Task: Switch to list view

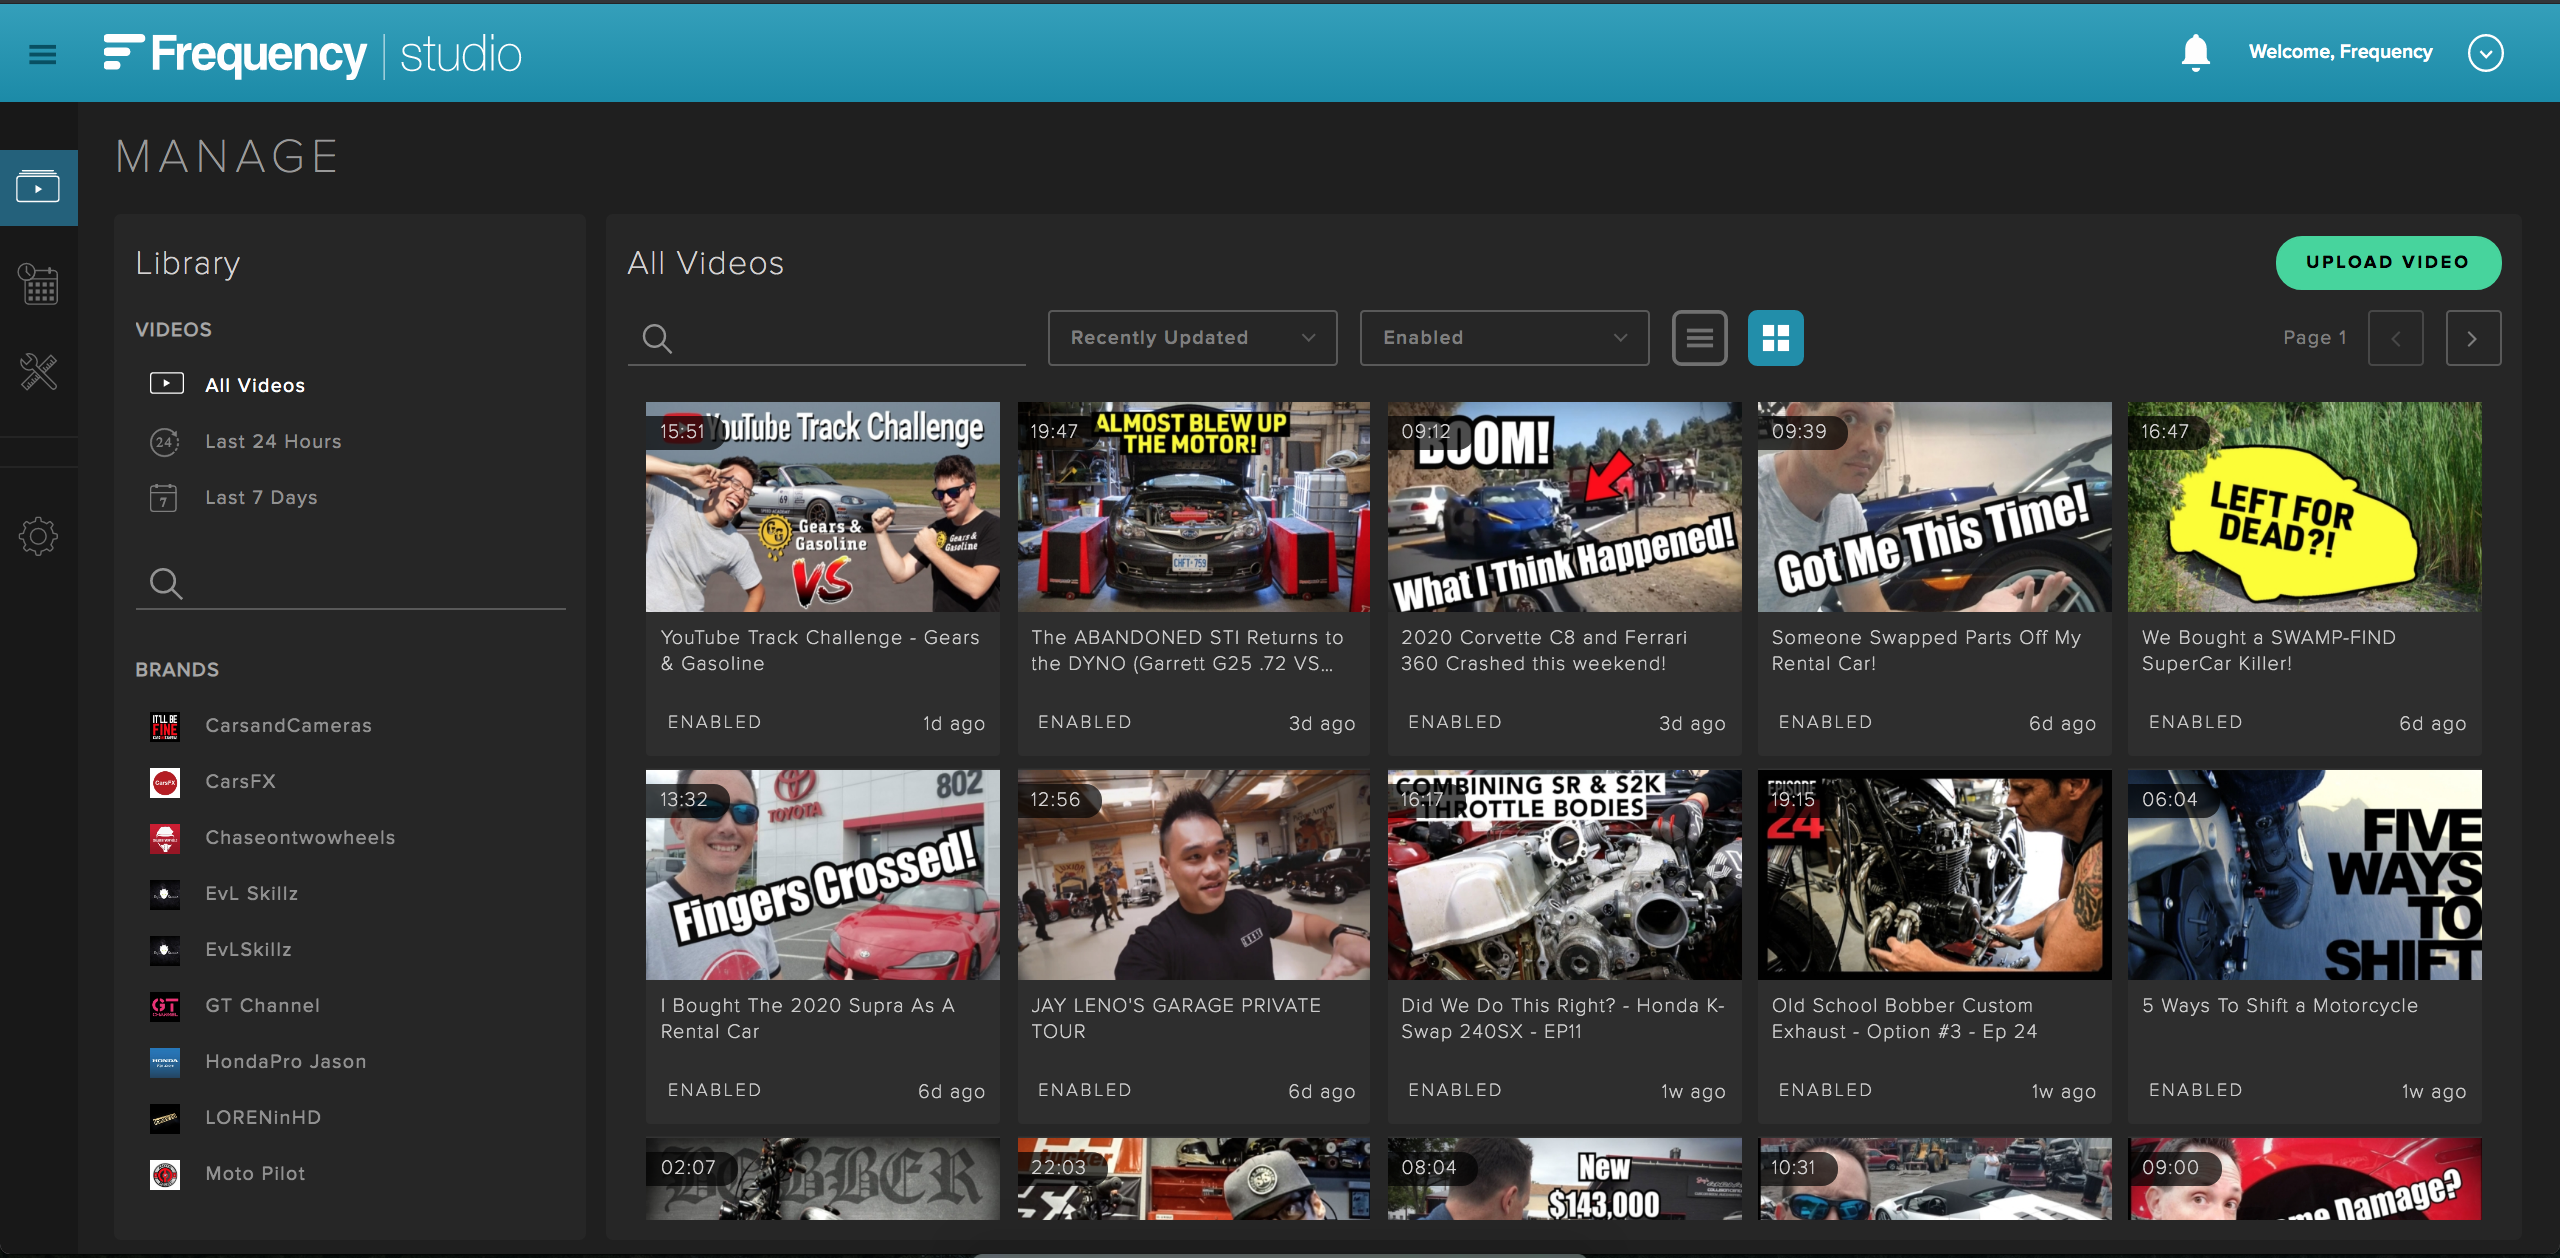Action: click(x=1700, y=338)
